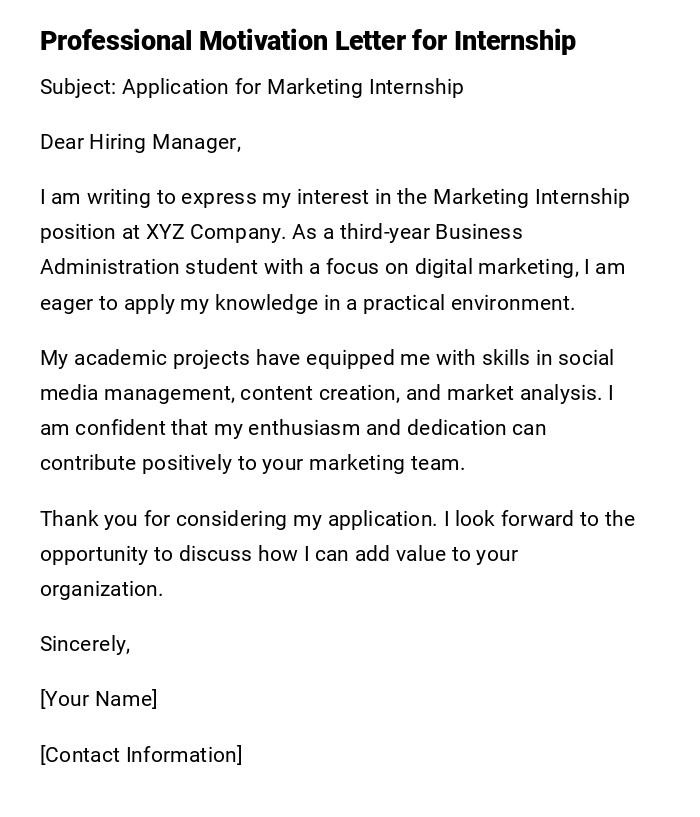Click the words 'market analysis.'
700x817 pixels.
pos(524,393)
